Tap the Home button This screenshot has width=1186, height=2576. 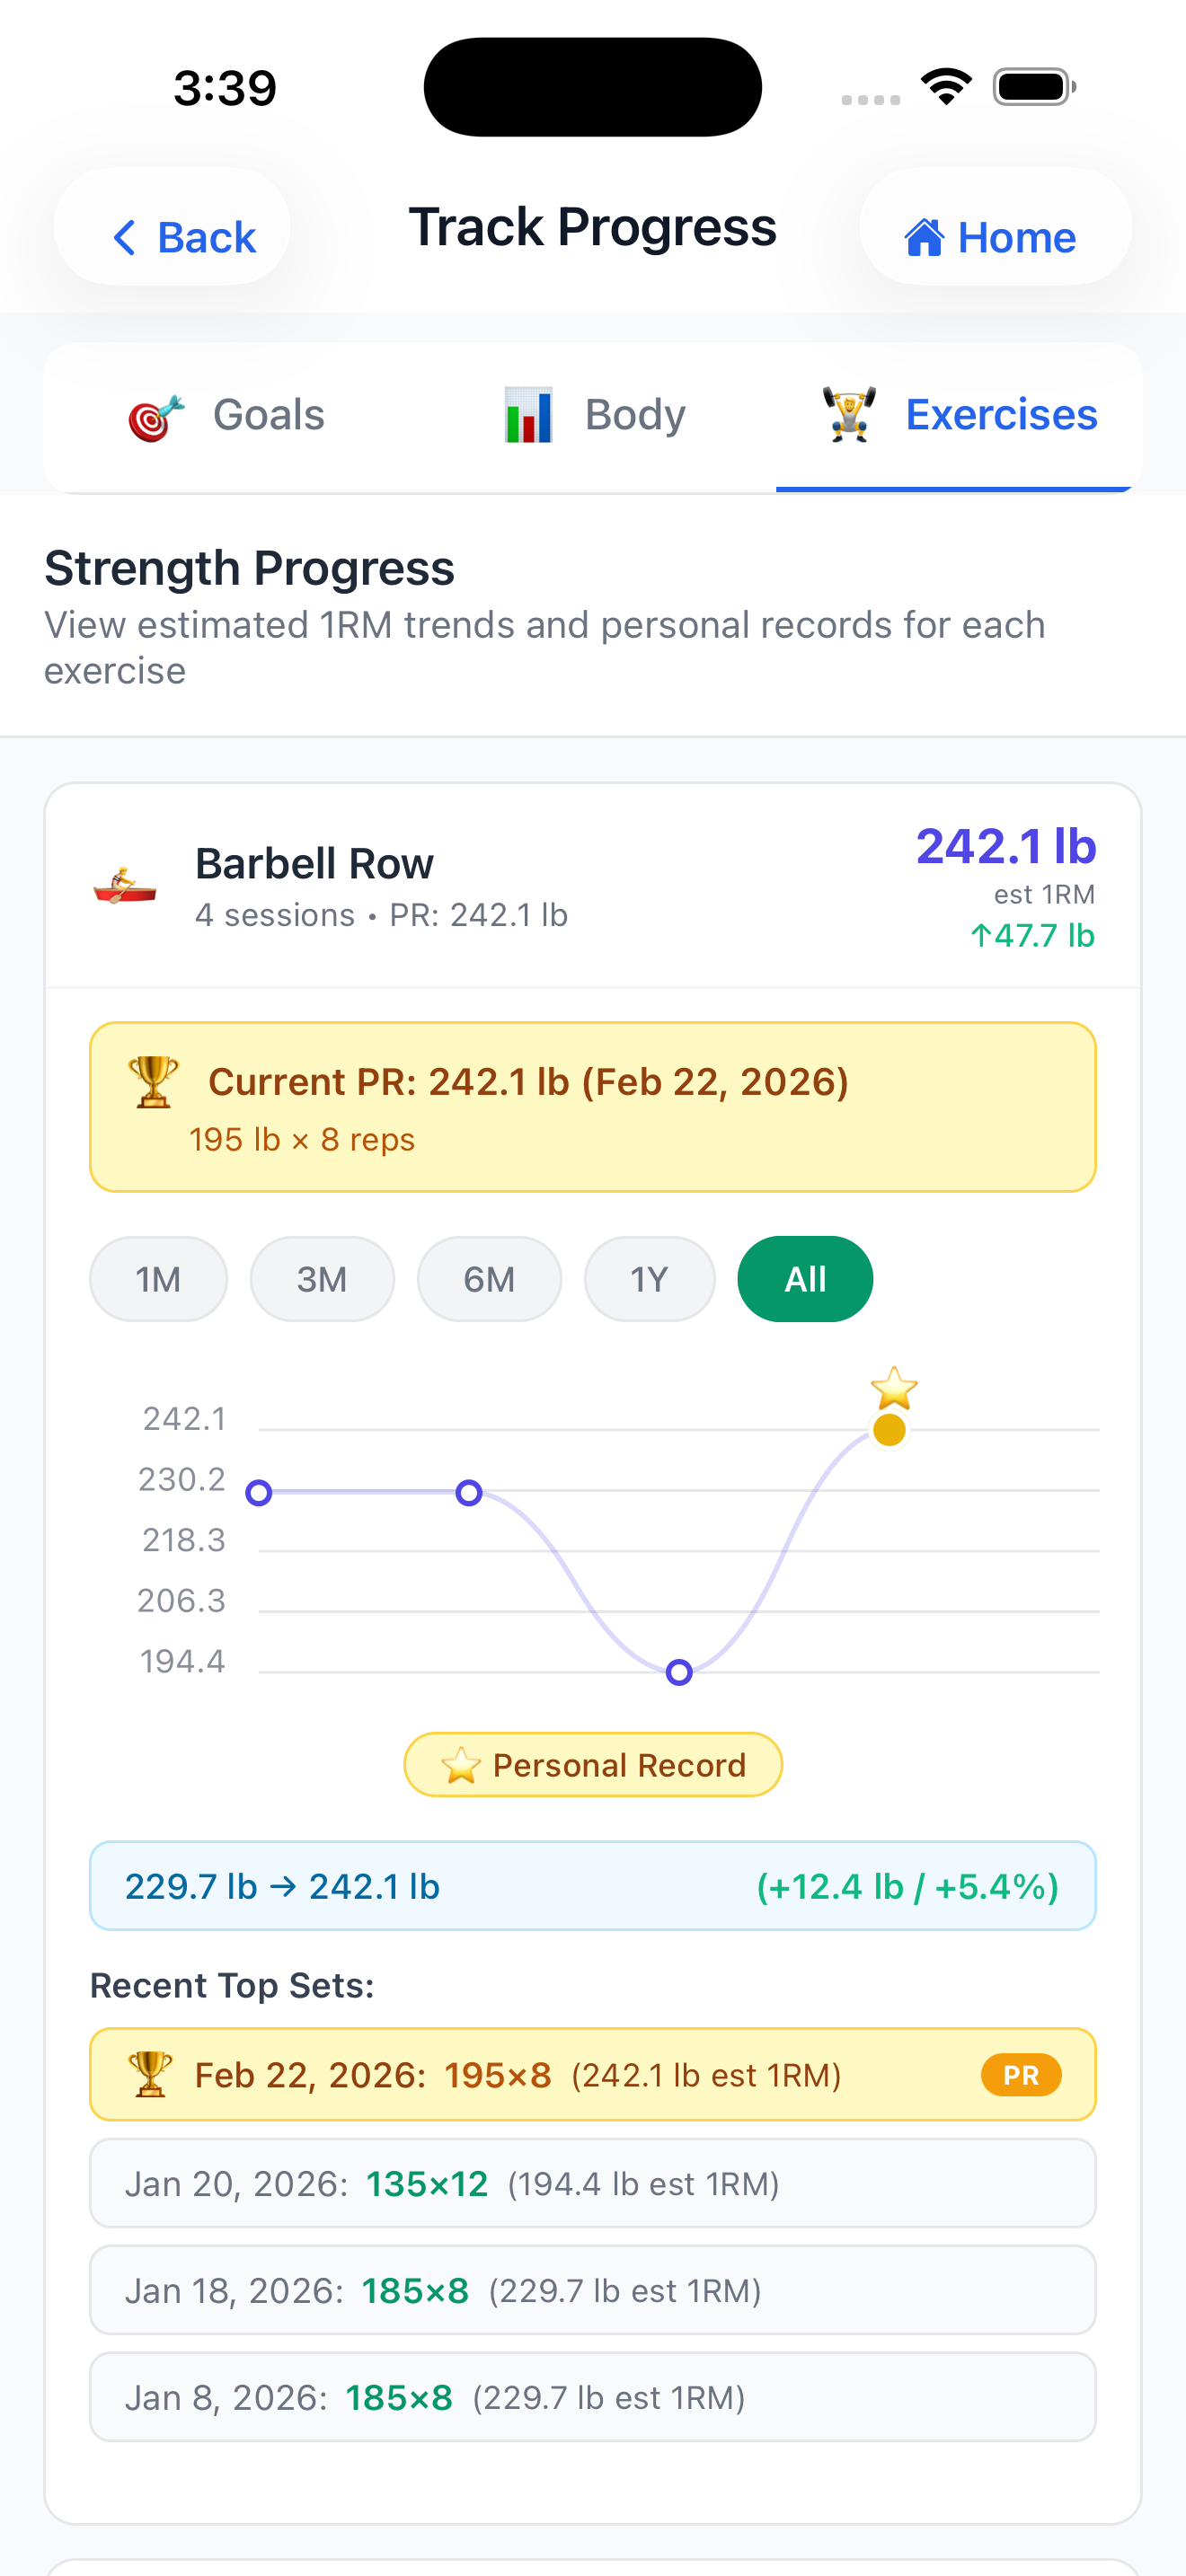(995, 227)
